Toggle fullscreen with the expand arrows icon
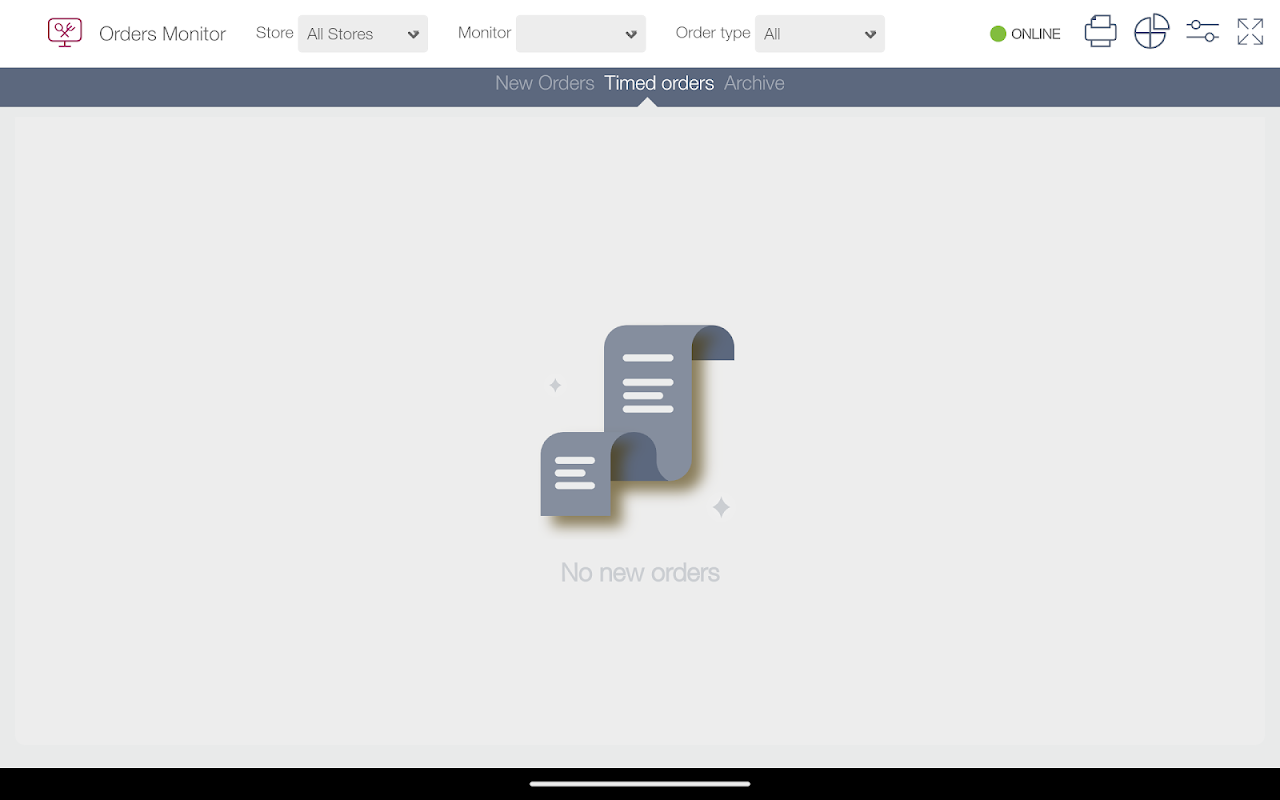 pos(1250,32)
